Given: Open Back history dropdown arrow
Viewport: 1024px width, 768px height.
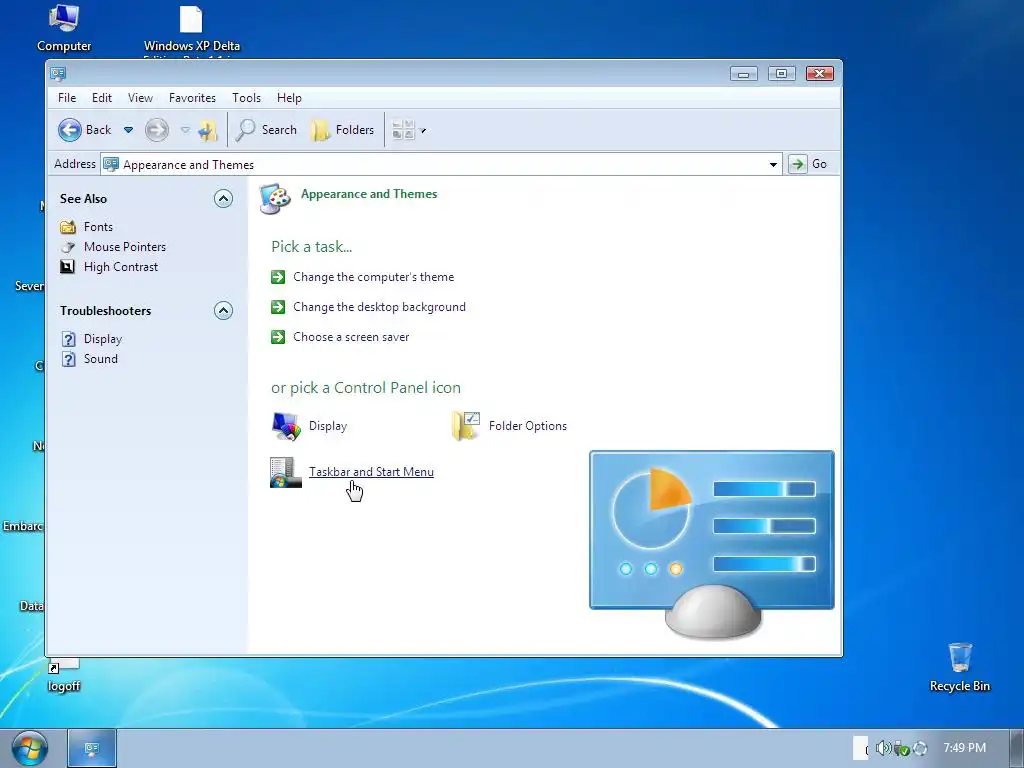Looking at the screenshot, I should click(129, 130).
